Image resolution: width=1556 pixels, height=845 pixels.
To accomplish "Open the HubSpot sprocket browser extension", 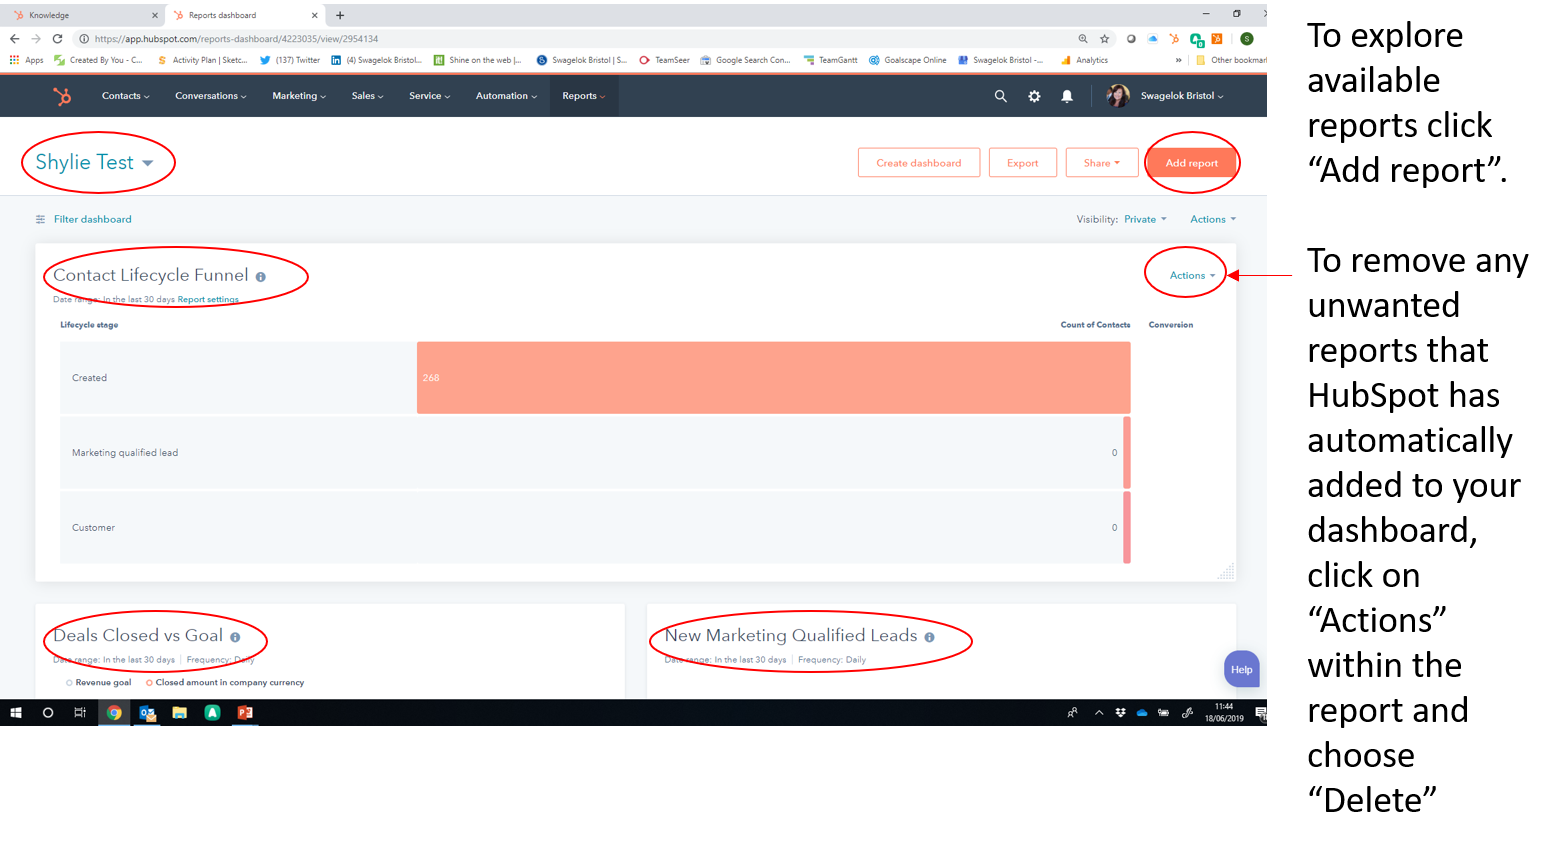I will pos(1174,39).
